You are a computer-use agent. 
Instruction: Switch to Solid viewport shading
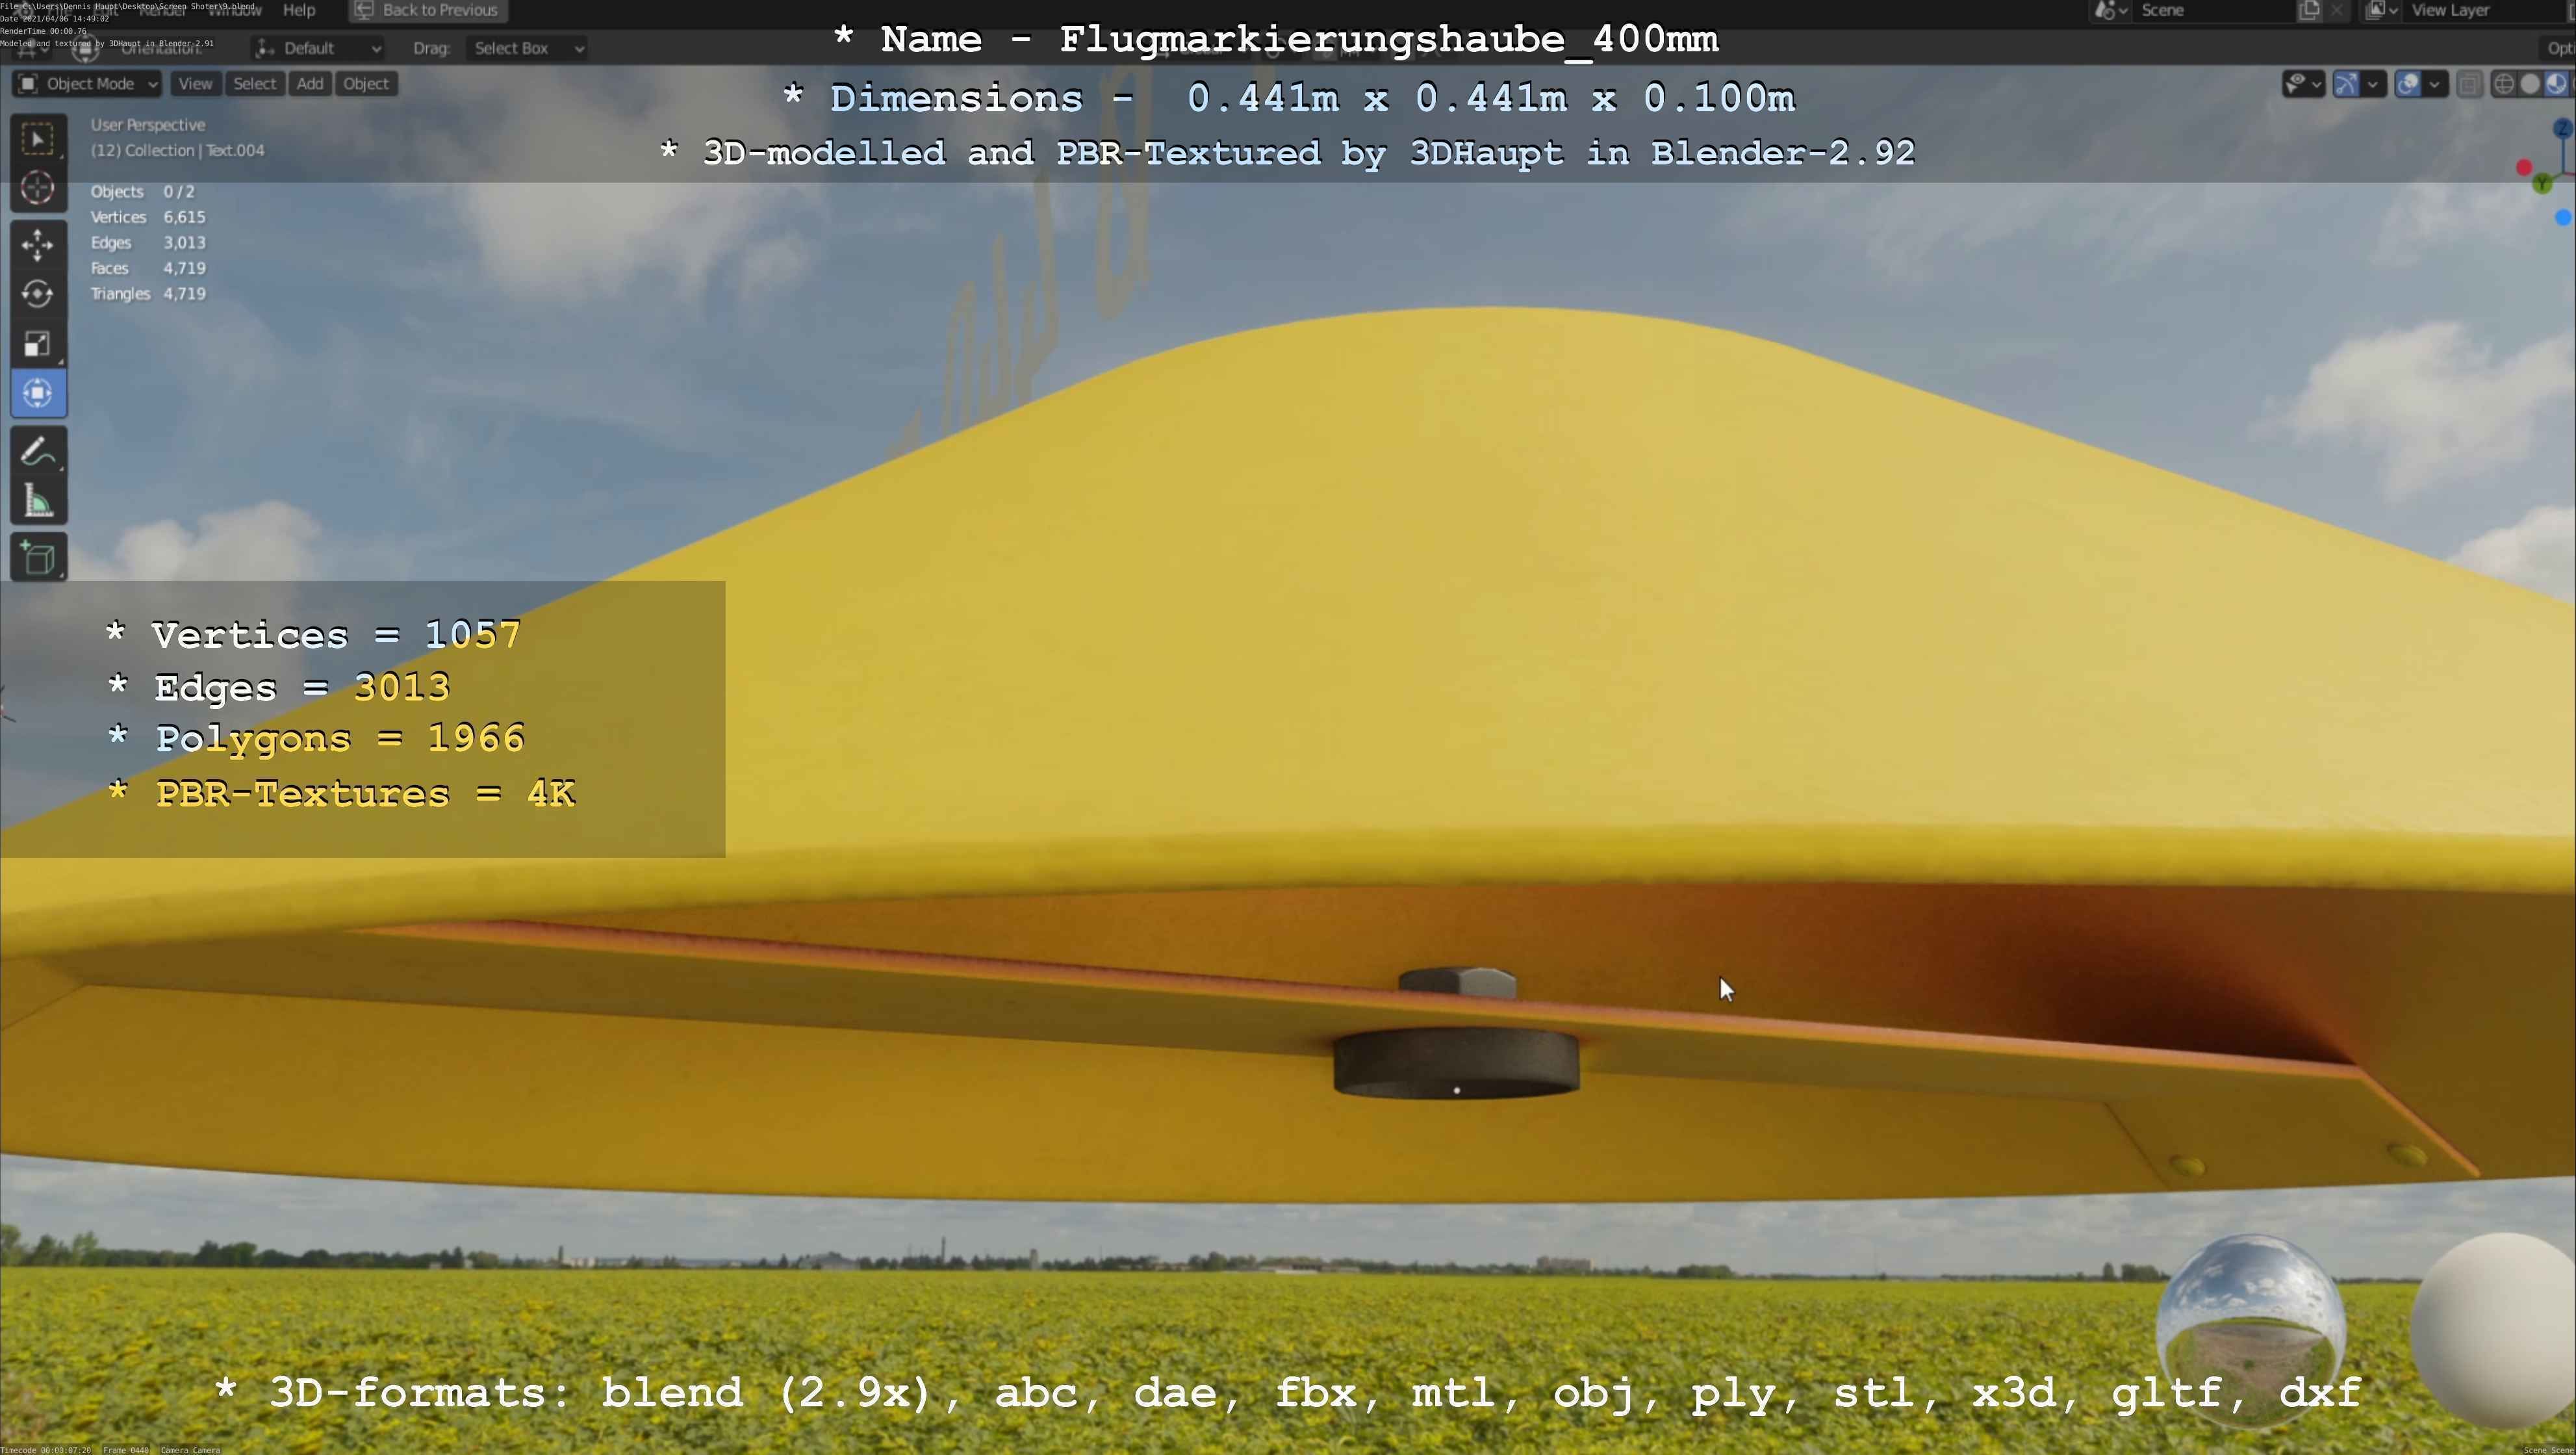[2530, 84]
